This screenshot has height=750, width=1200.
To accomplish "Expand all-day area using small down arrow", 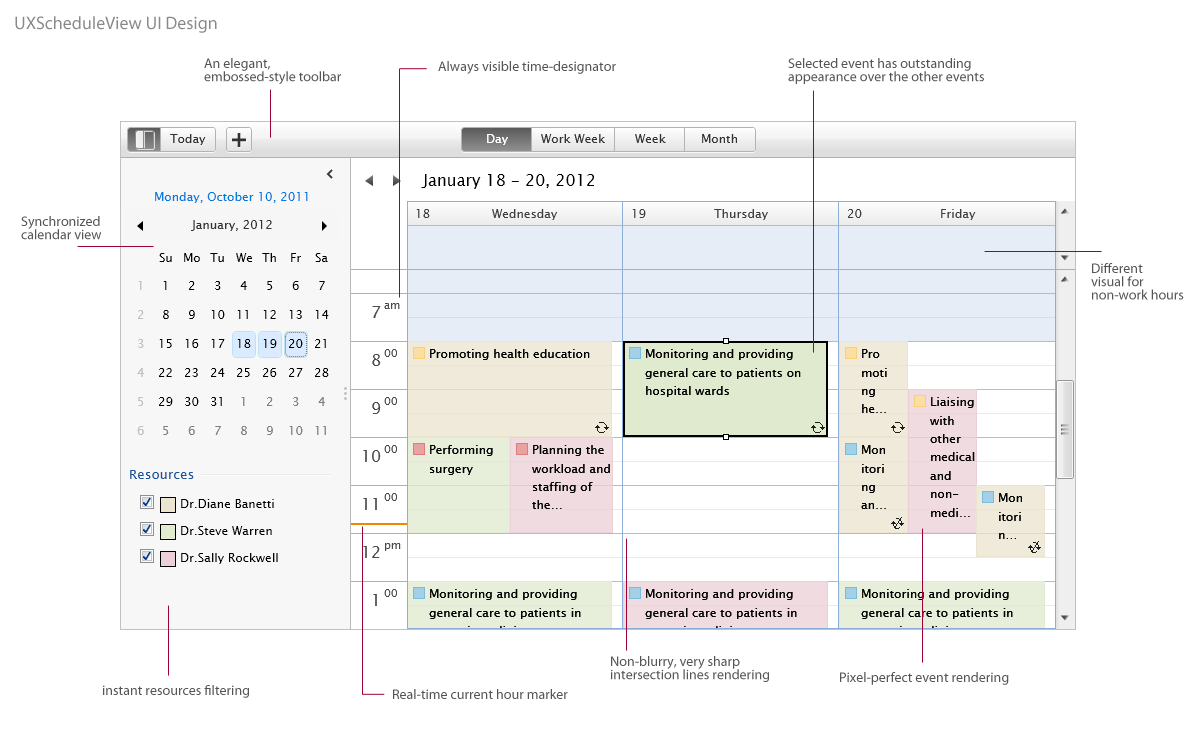I will [1064, 258].
